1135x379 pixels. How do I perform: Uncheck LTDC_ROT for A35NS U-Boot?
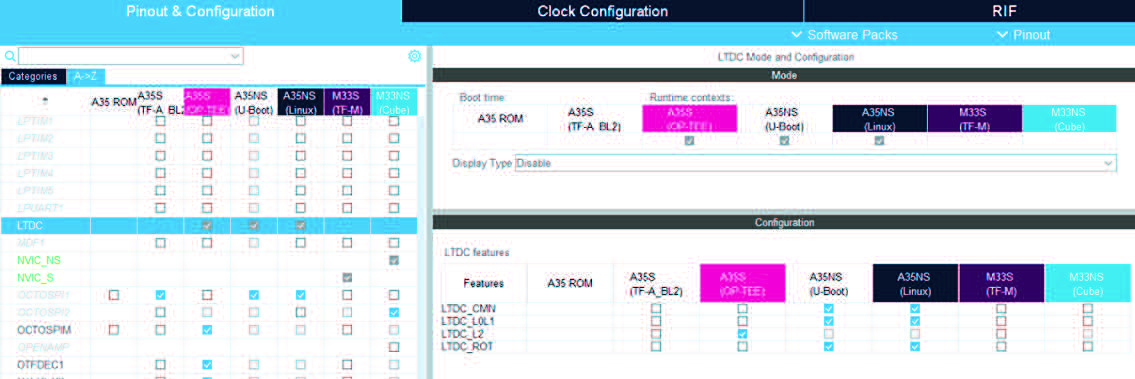coord(829,347)
